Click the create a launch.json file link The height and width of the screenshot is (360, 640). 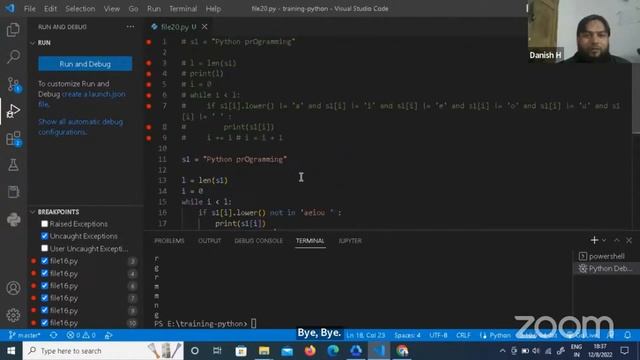82,99
